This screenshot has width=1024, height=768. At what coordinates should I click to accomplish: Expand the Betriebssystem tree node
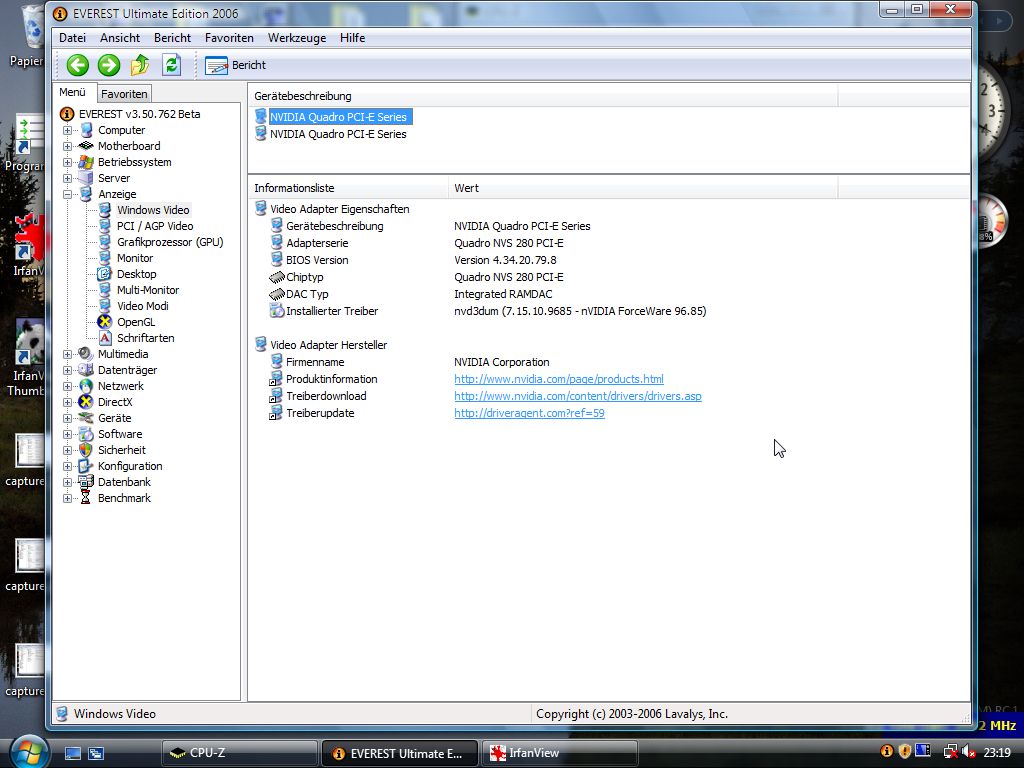[x=67, y=162]
